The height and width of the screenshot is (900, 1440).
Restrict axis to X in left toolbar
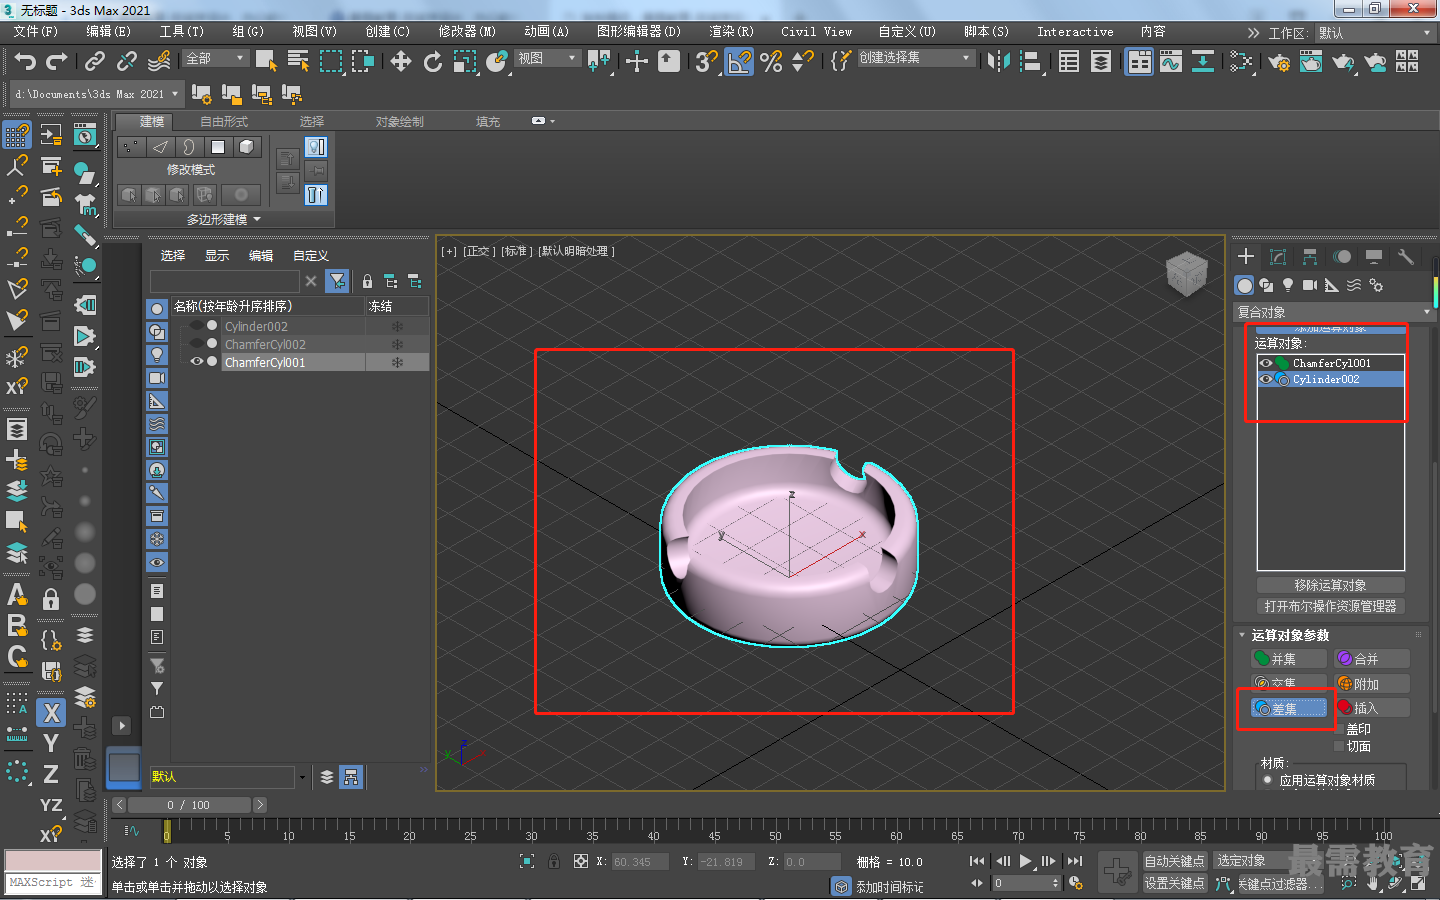point(52,713)
